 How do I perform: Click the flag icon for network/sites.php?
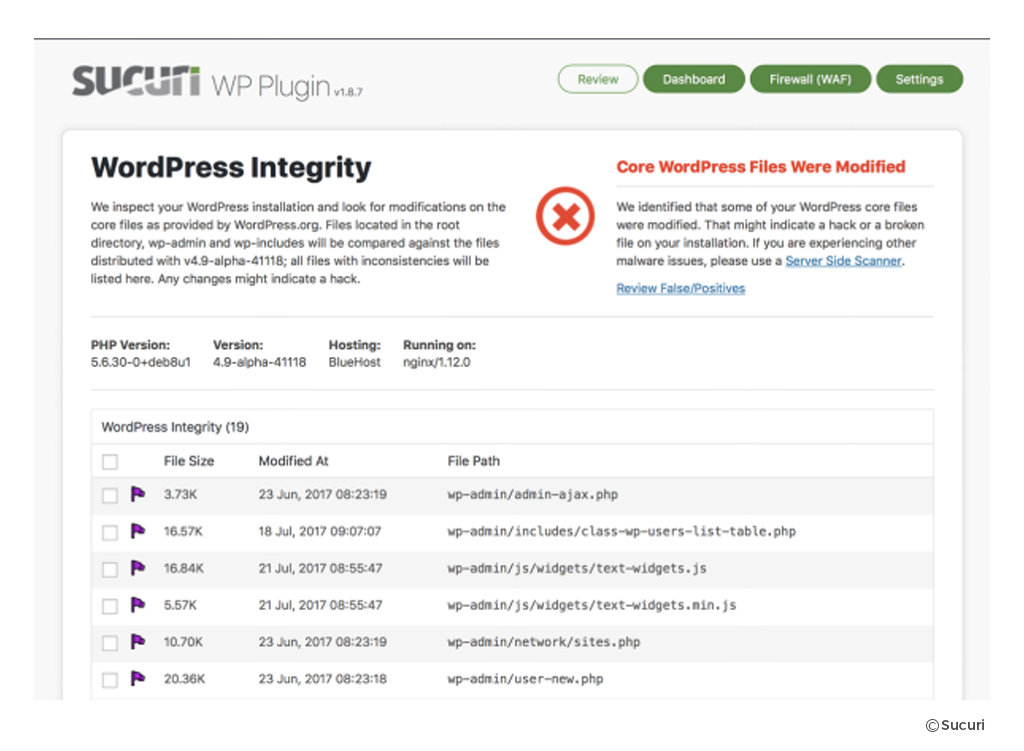pyautogui.click(x=138, y=641)
